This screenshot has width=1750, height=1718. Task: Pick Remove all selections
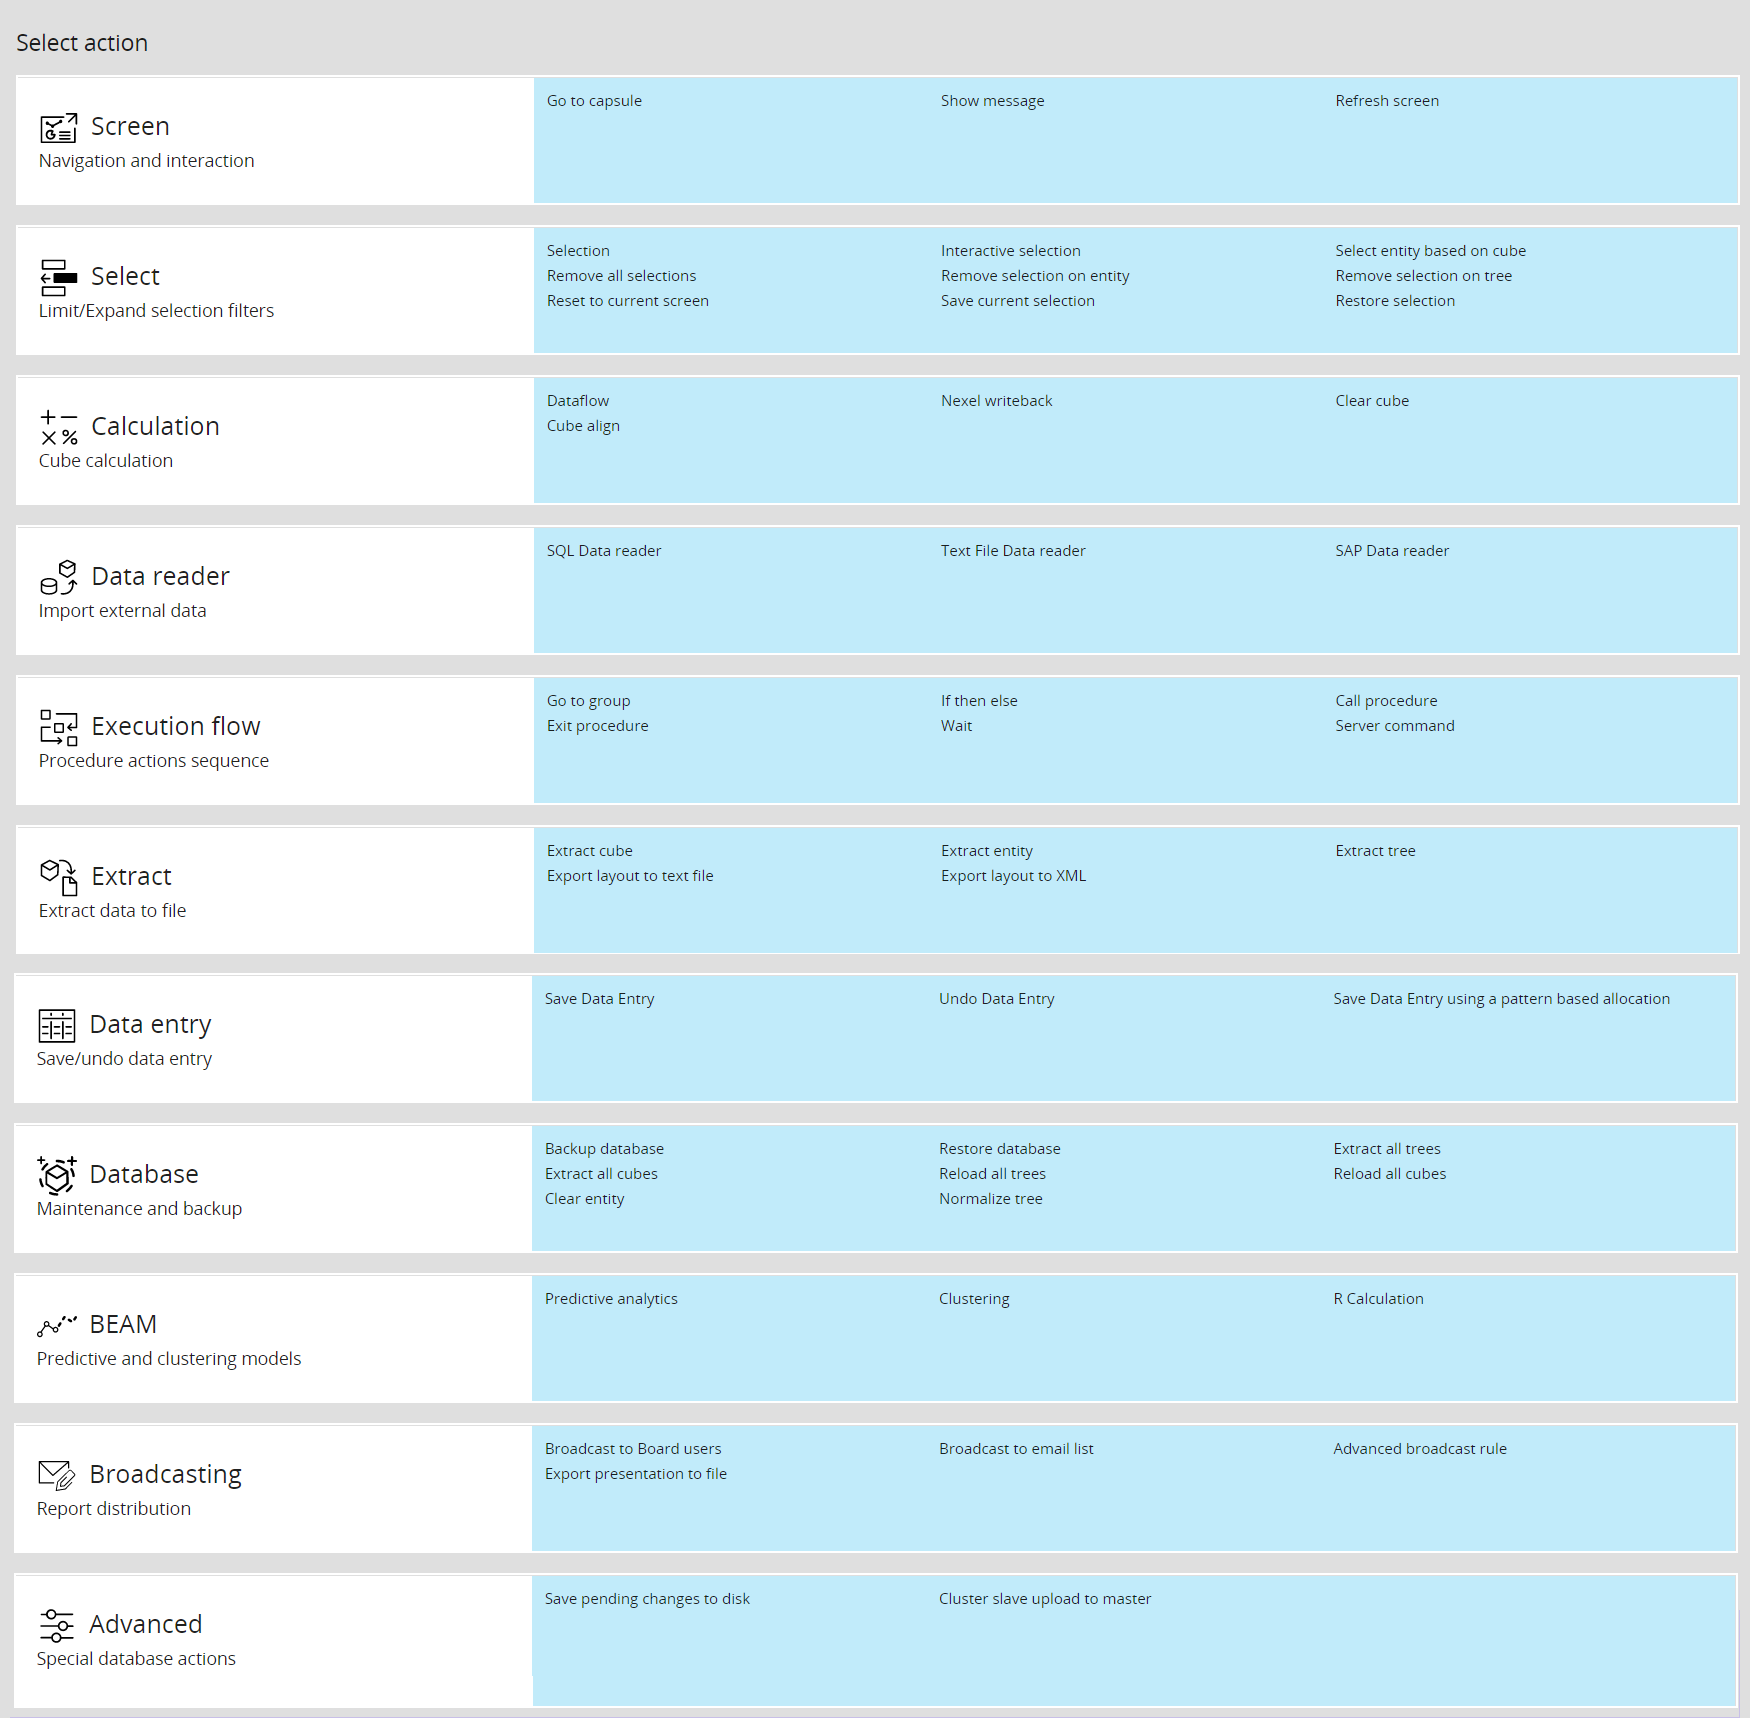pyautogui.click(x=621, y=276)
